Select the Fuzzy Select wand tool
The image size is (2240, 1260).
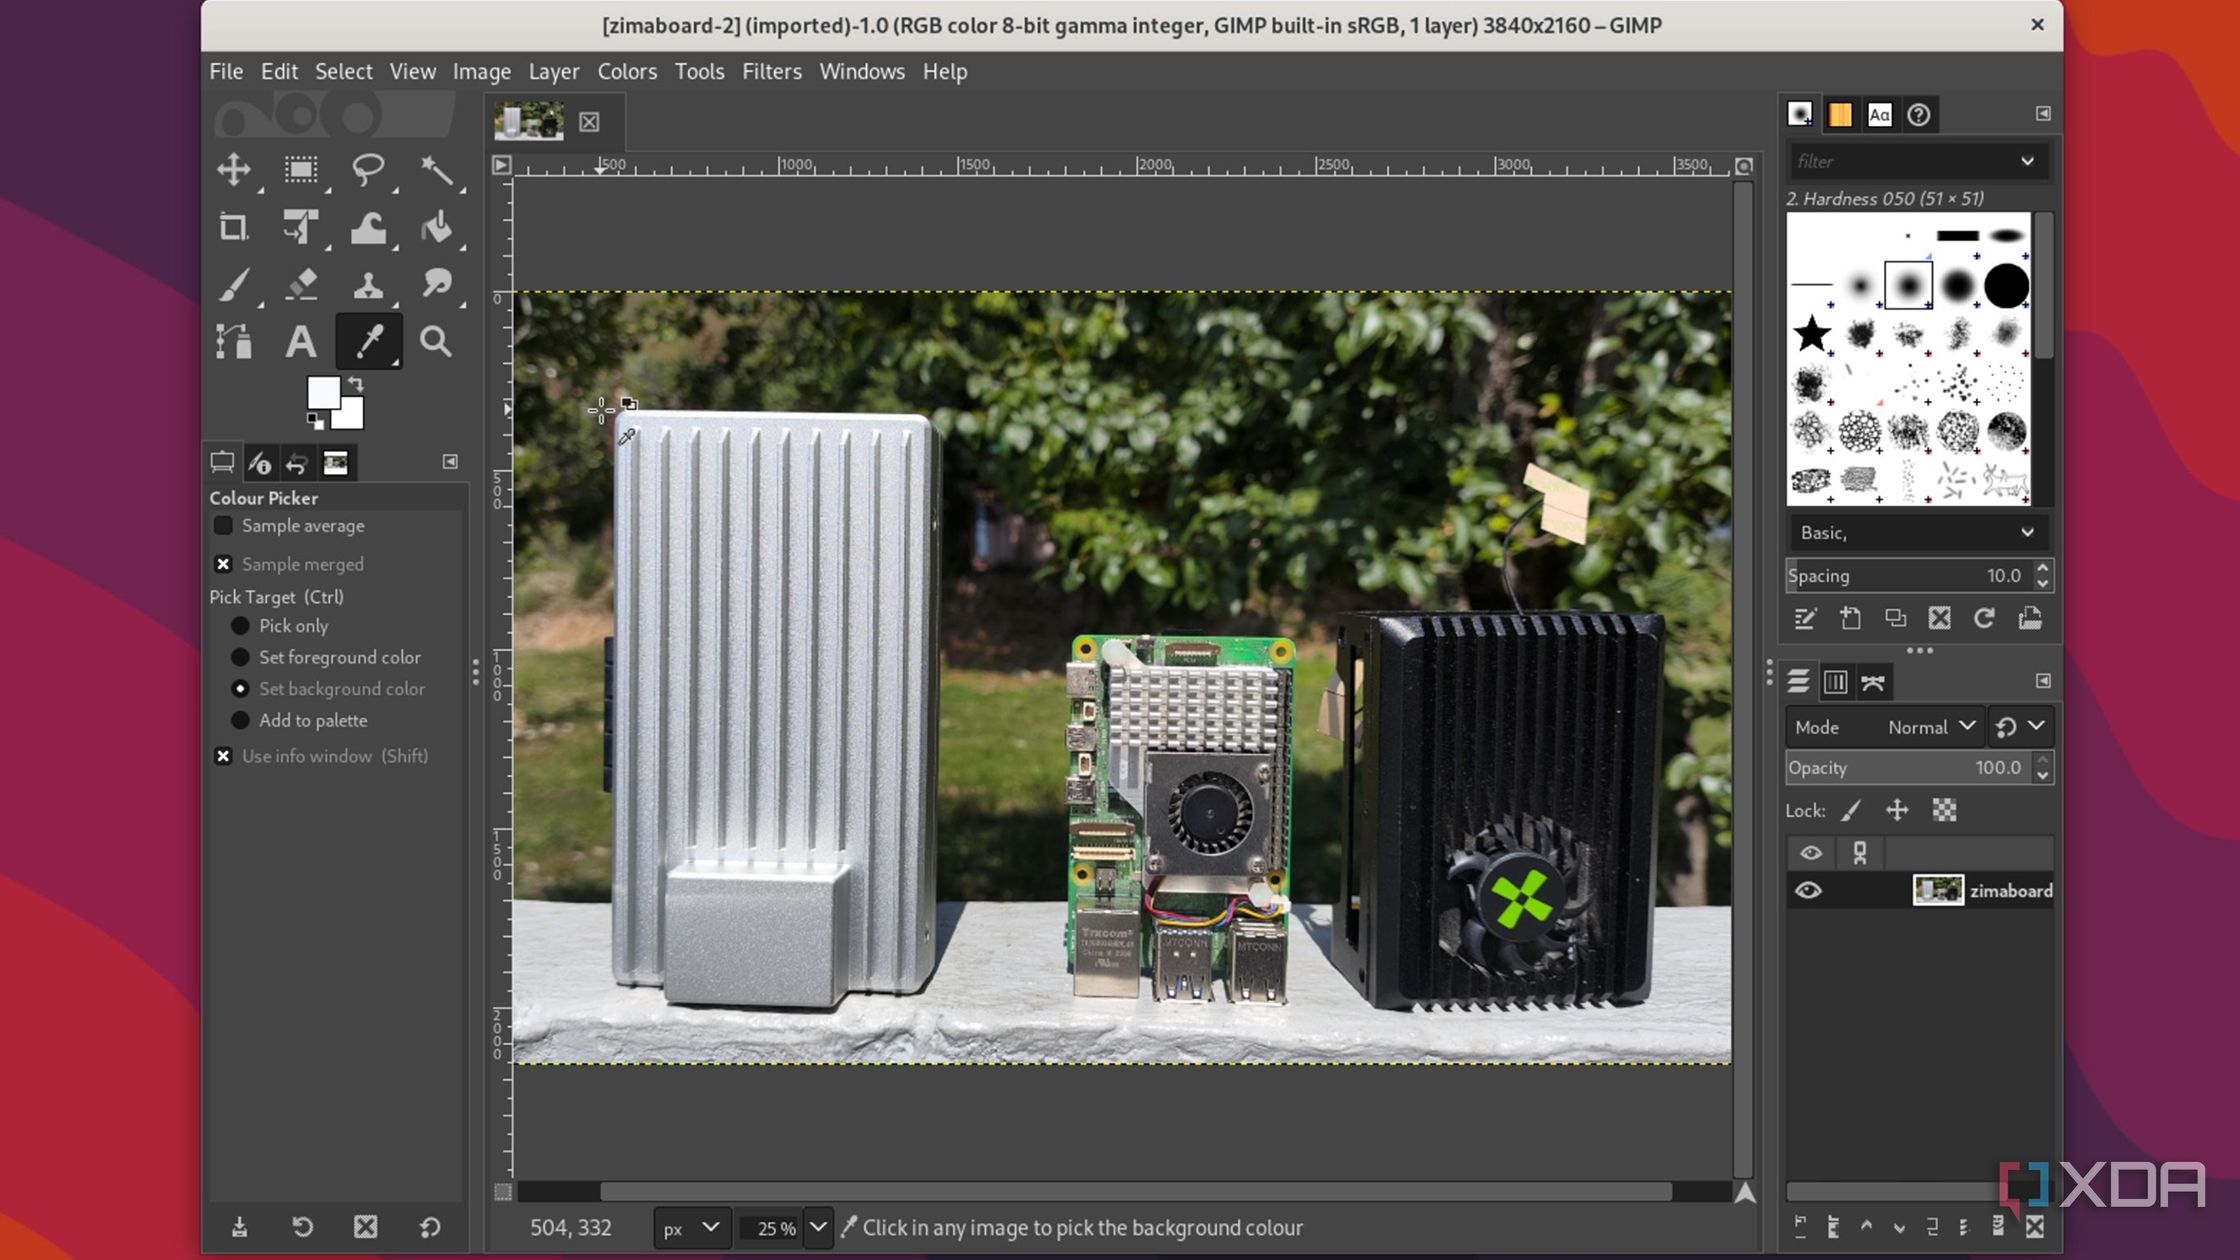(436, 169)
